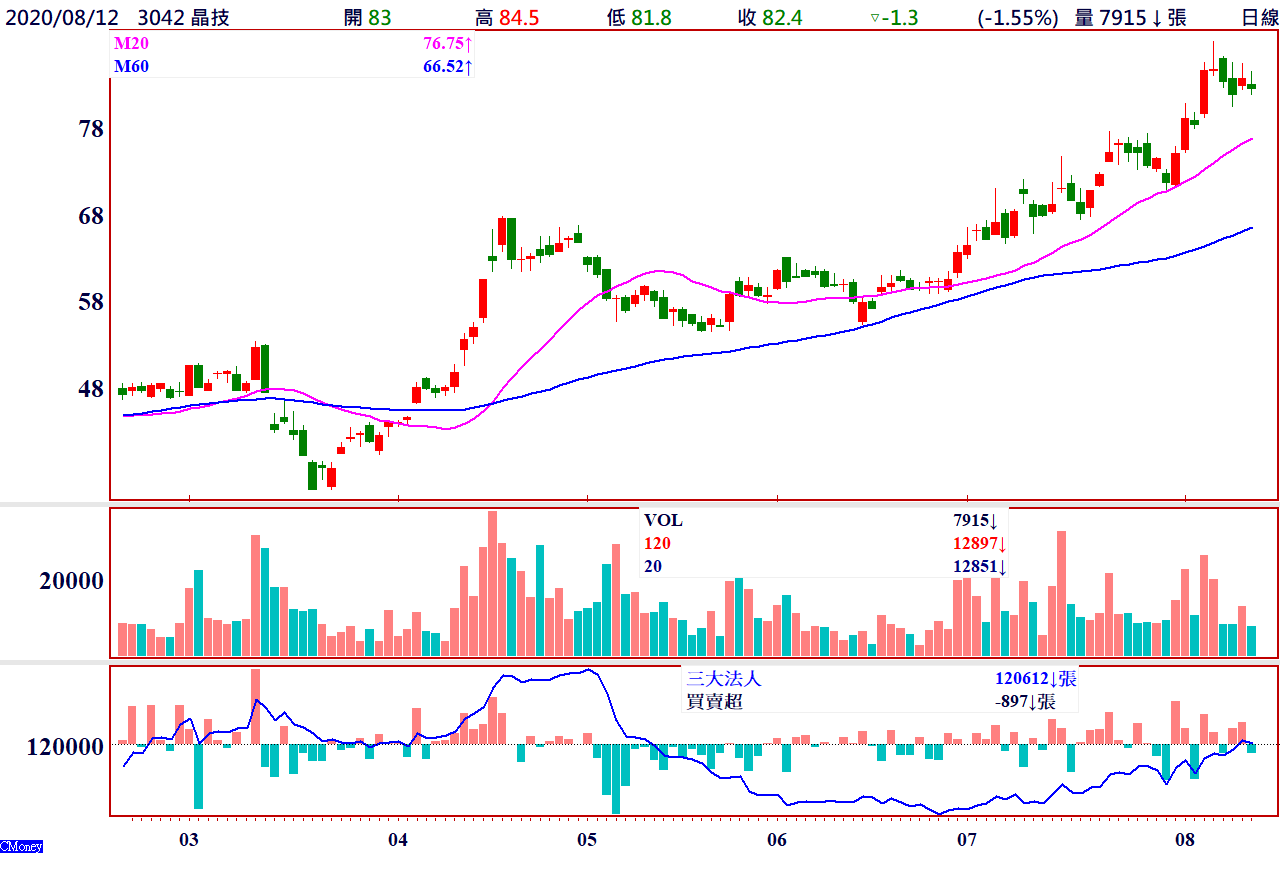
Task: Click the M20 moving average label
Action: click(130, 45)
